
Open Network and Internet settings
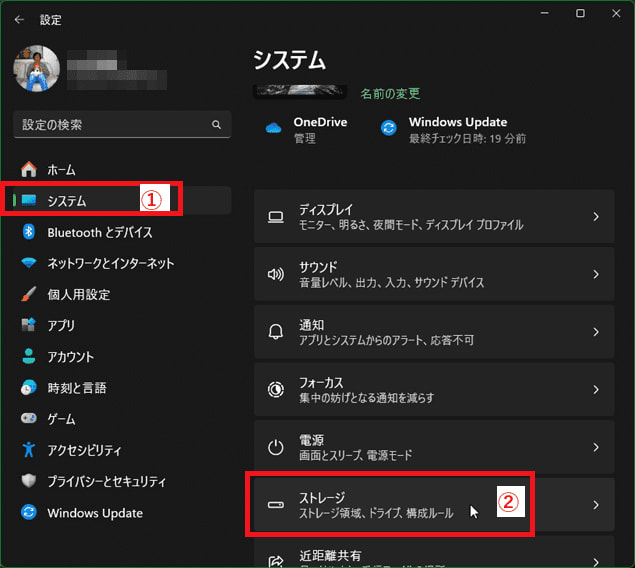point(110,263)
